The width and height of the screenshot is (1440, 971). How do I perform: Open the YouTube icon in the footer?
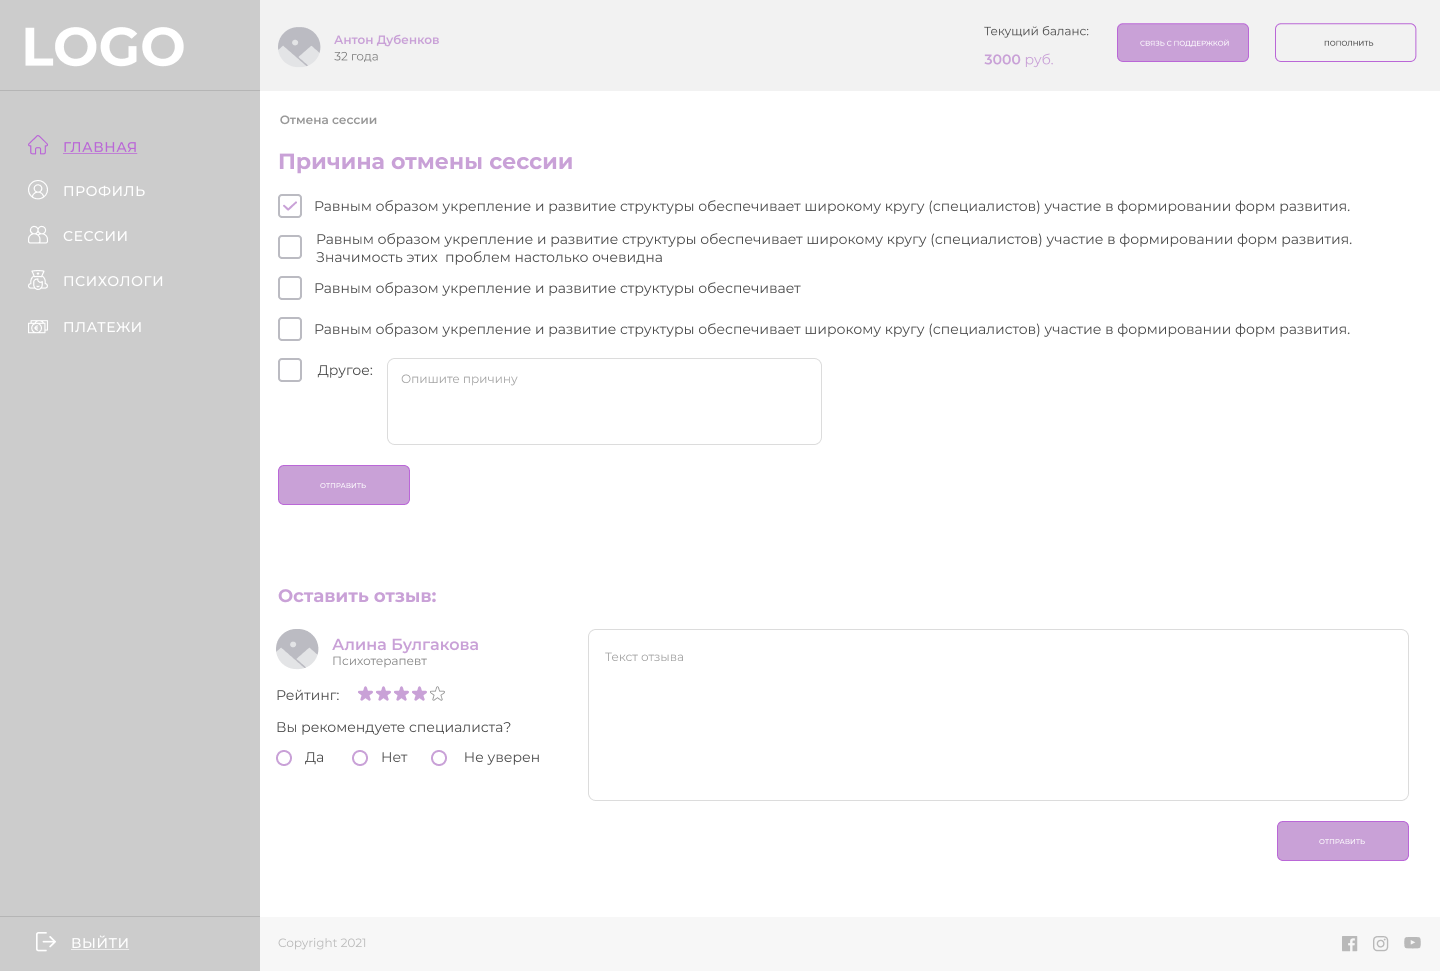(x=1412, y=943)
